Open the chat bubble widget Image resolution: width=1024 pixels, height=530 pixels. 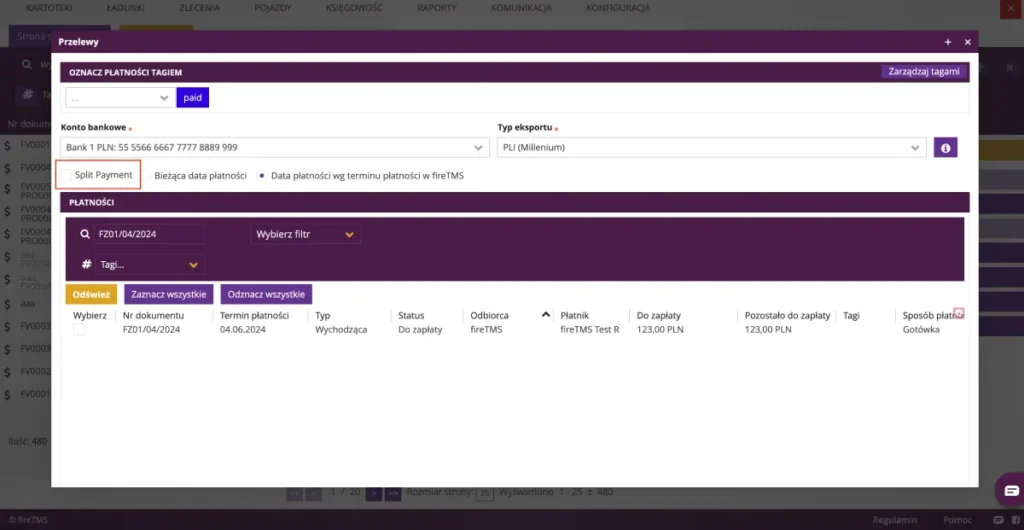1011,490
